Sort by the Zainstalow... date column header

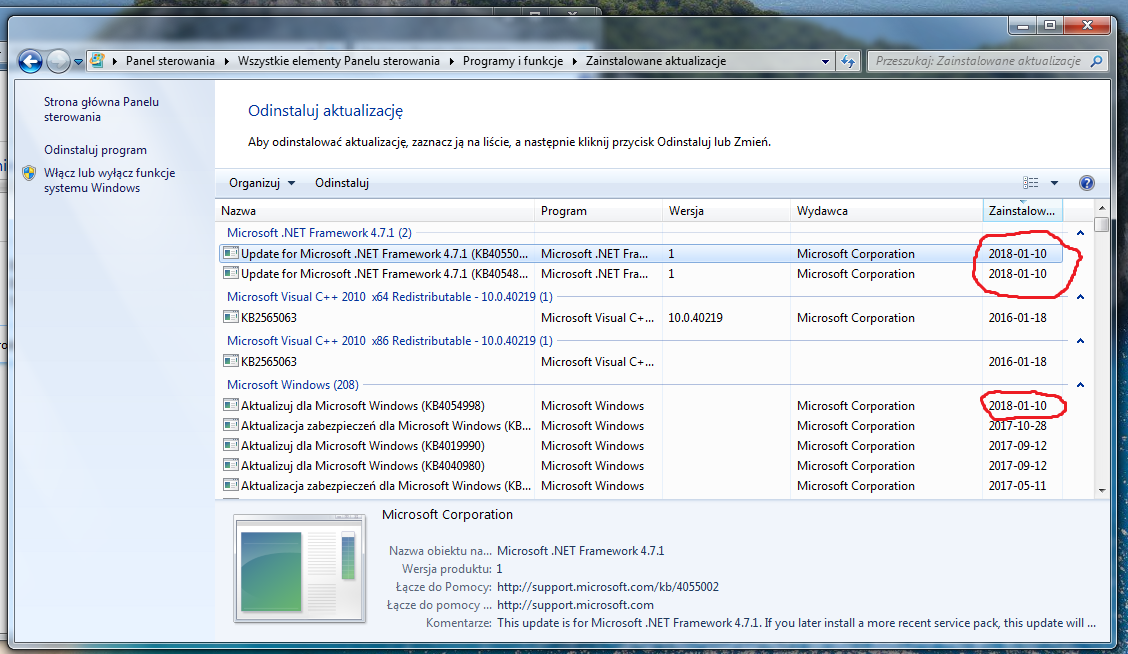1023,211
